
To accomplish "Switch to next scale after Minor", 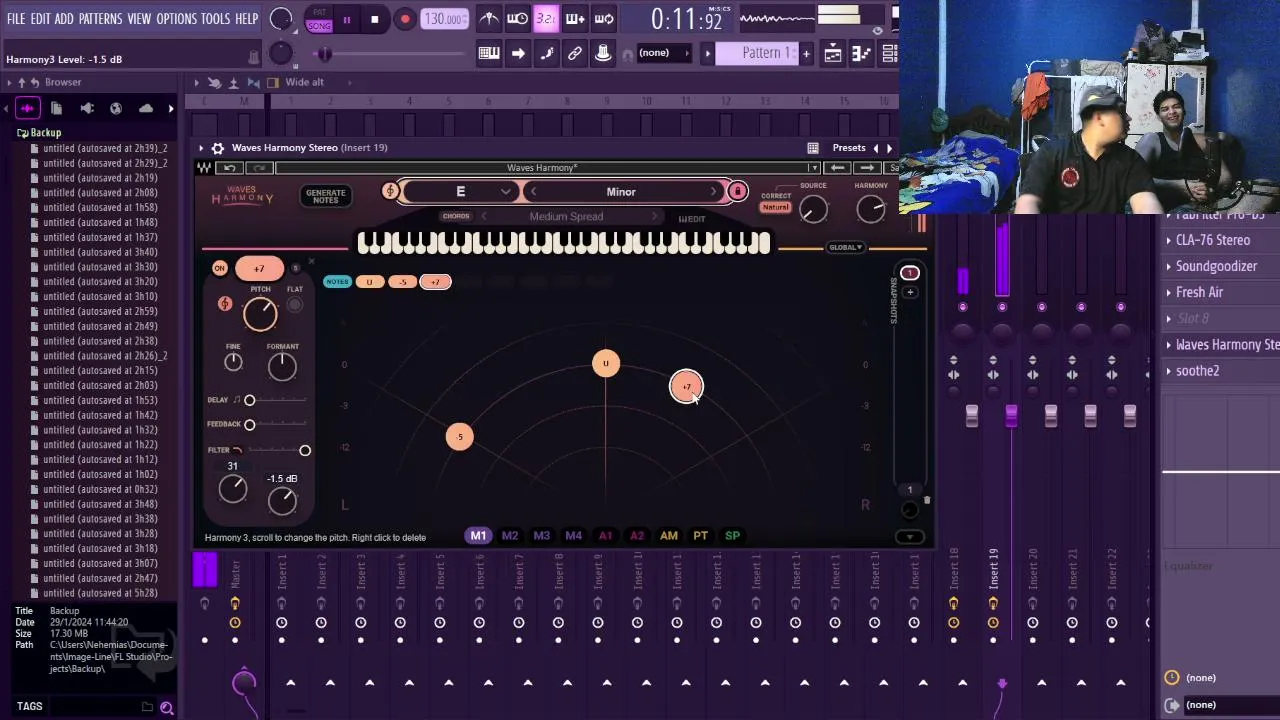I will click(714, 192).
